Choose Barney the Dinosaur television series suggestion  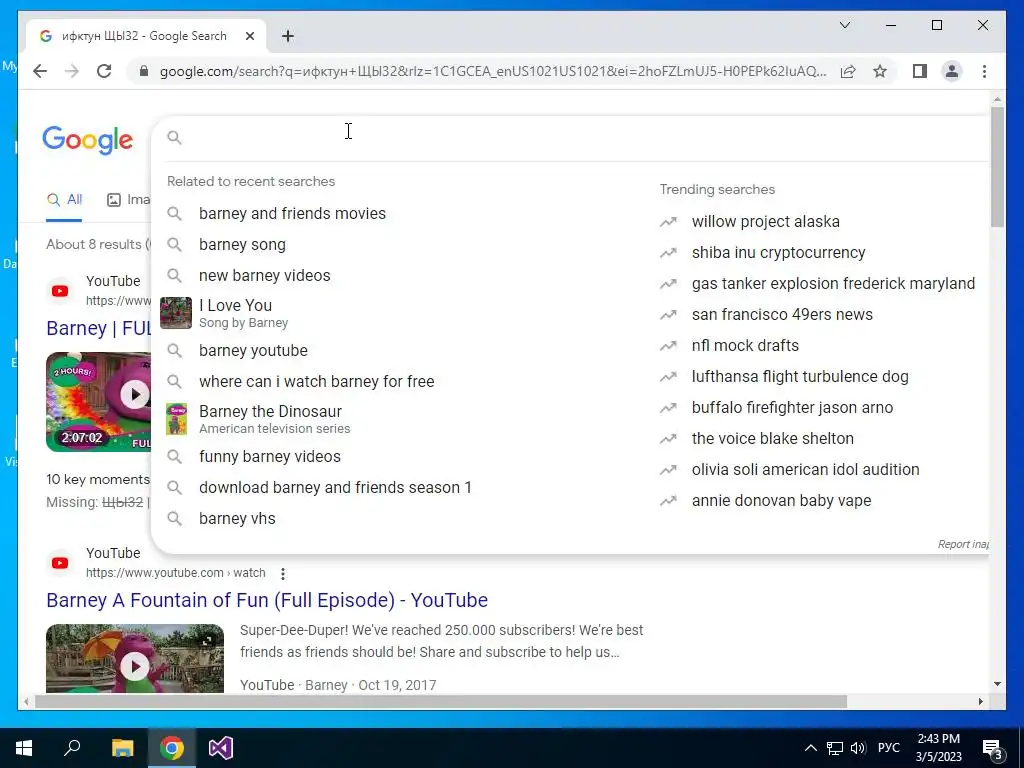pos(274,419)
